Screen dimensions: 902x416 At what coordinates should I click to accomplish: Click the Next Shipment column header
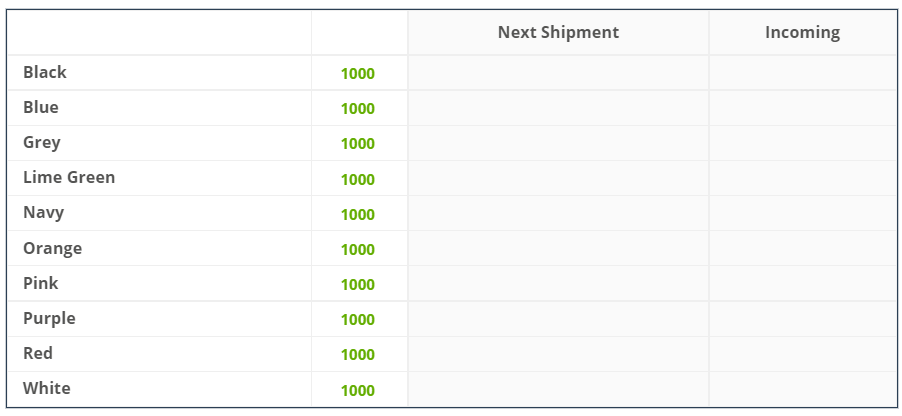[x=558, y=32]
